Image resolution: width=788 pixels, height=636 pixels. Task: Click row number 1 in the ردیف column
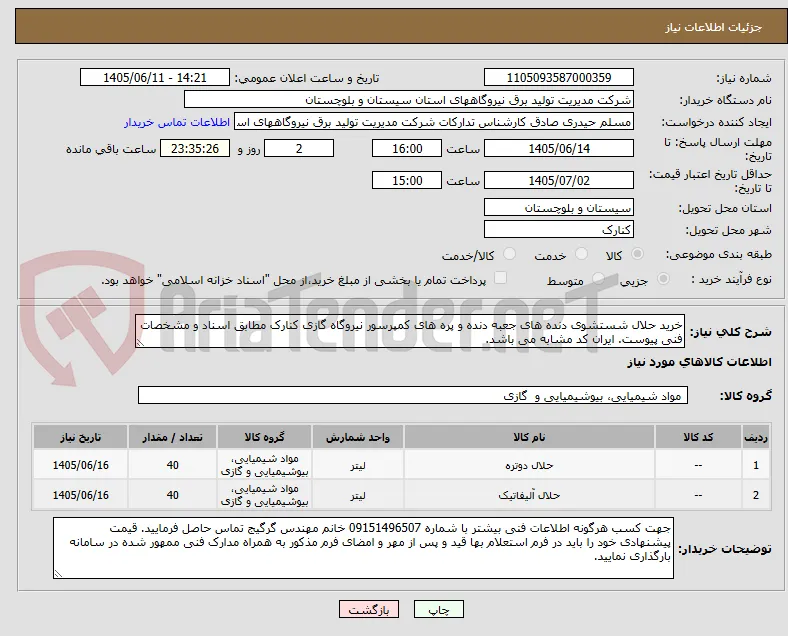pos(755,465)
